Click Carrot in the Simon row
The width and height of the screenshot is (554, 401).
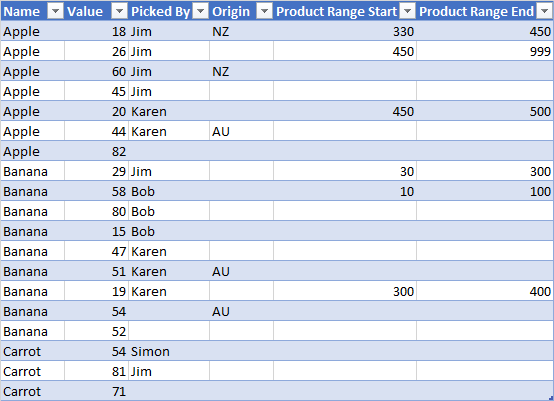(x=33, y=352)
